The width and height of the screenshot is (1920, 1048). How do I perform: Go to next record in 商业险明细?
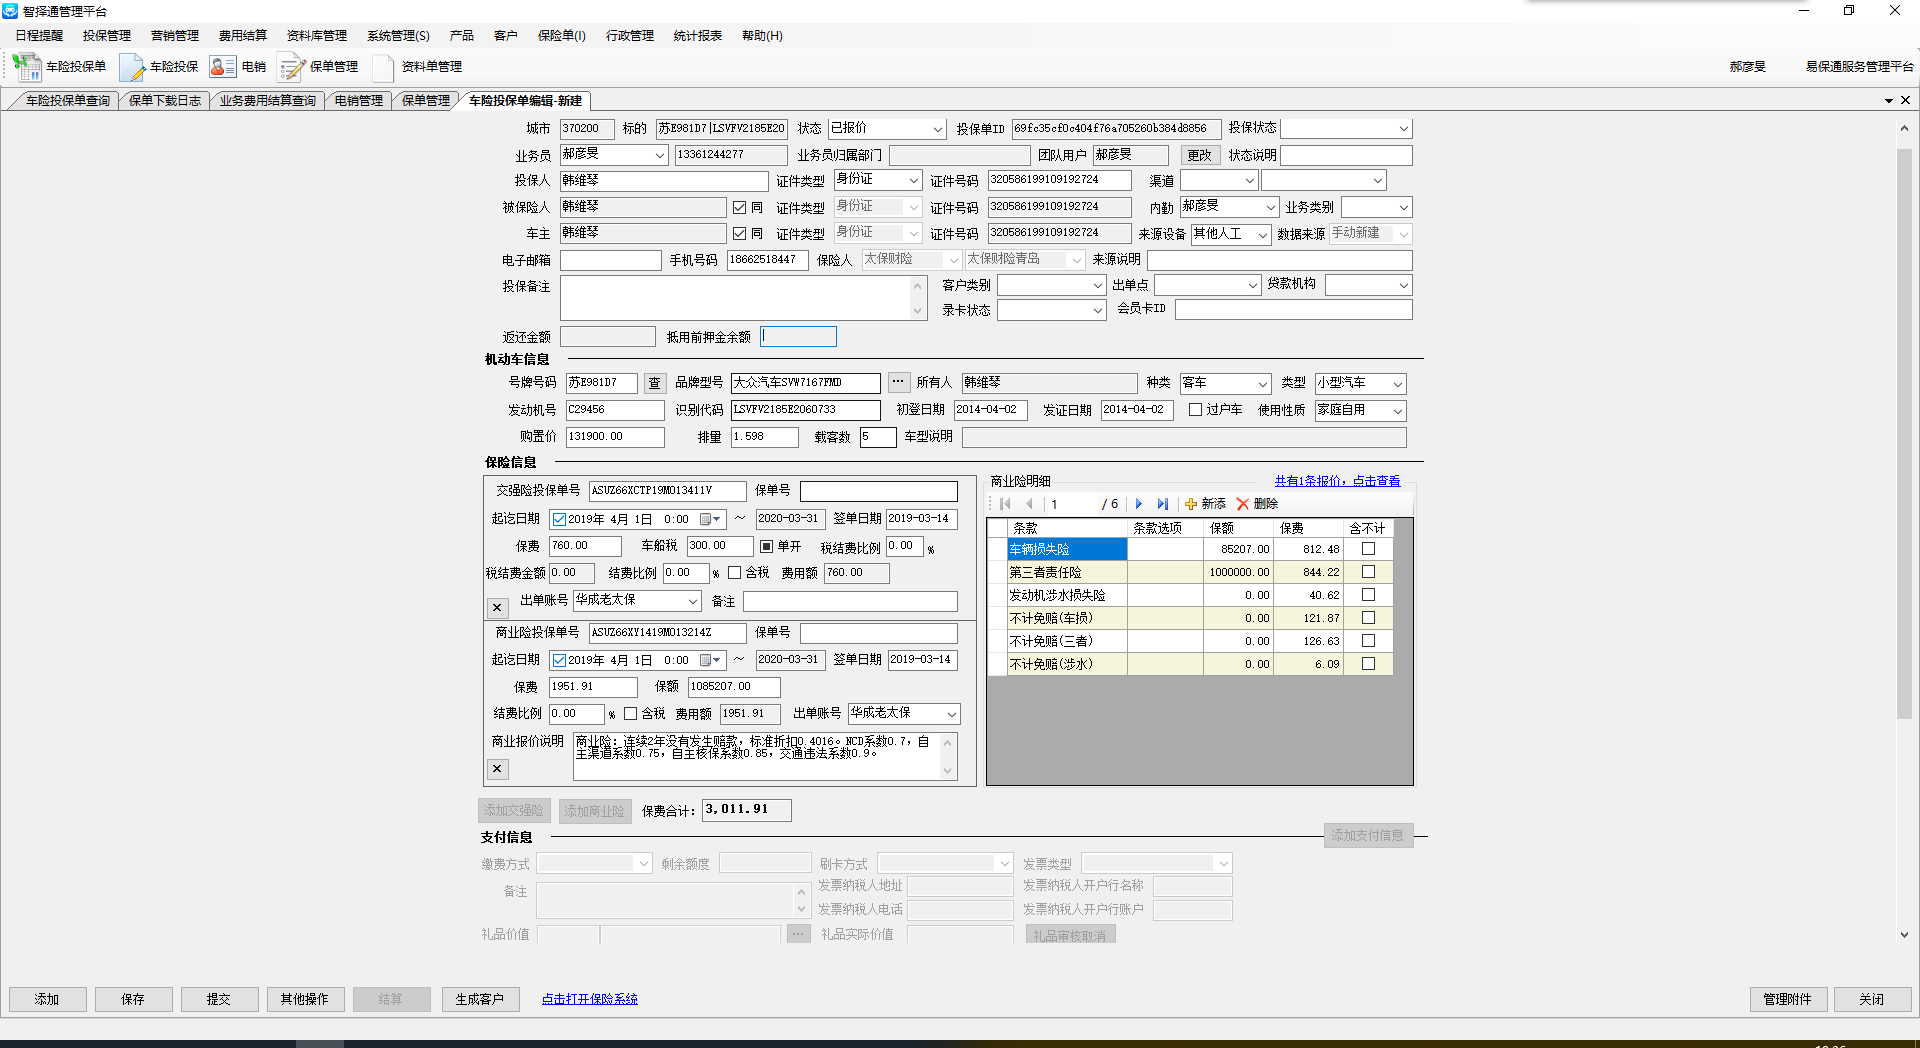click(1139, 504)
